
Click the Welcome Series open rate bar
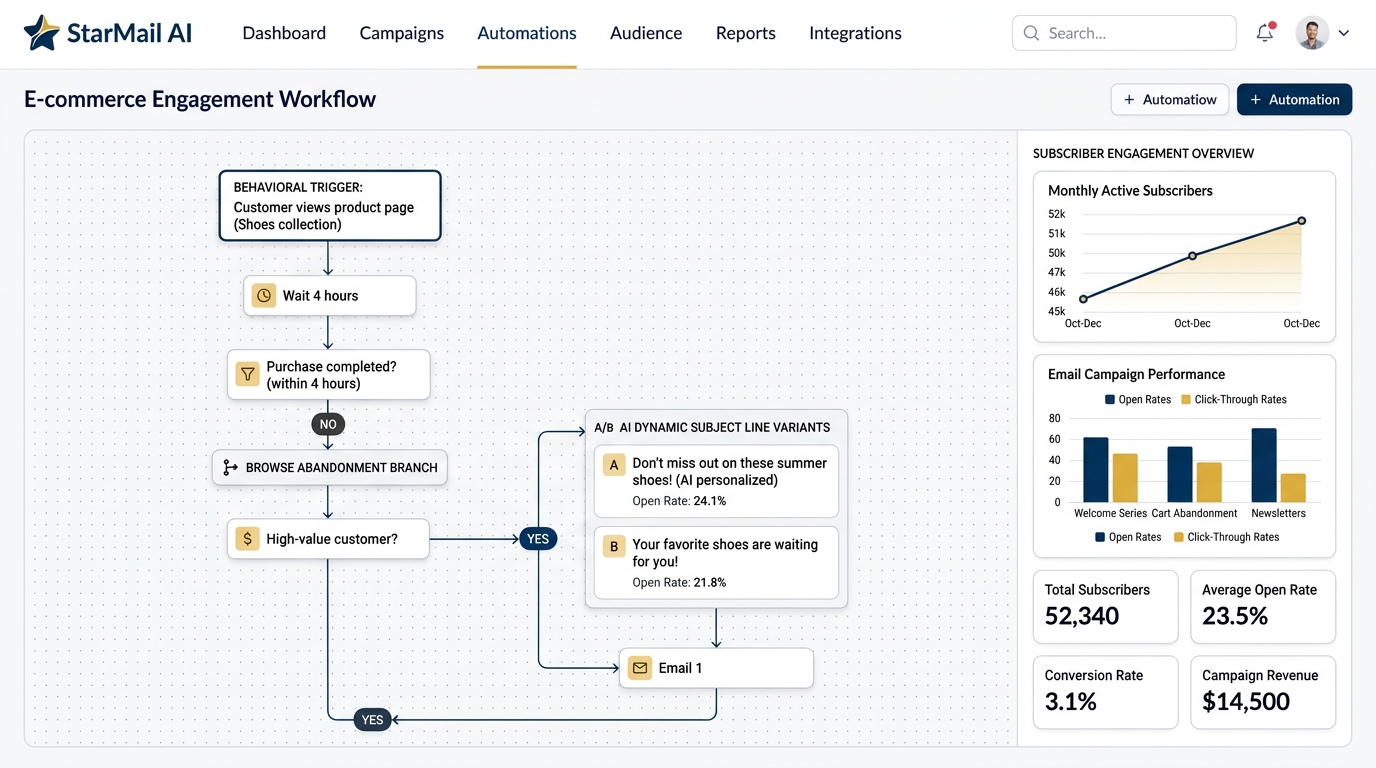[1096, 470]
